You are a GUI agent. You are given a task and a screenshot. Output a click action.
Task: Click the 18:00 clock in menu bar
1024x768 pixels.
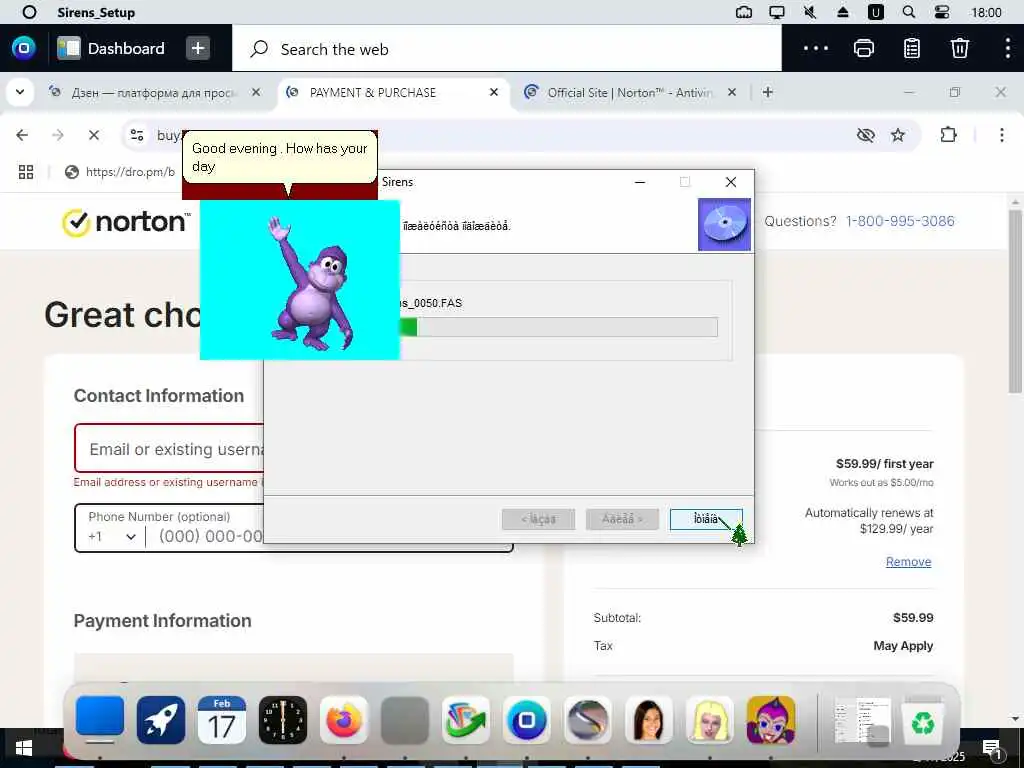click(986, 12)
